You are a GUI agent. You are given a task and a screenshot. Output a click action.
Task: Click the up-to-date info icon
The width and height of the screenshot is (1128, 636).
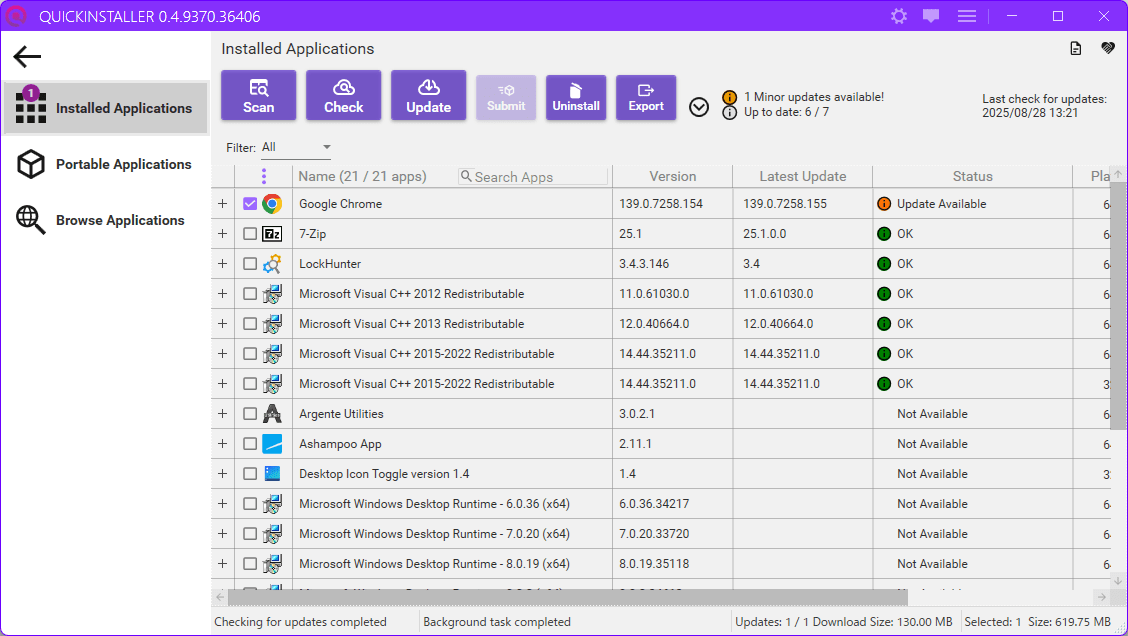[729, 112]
